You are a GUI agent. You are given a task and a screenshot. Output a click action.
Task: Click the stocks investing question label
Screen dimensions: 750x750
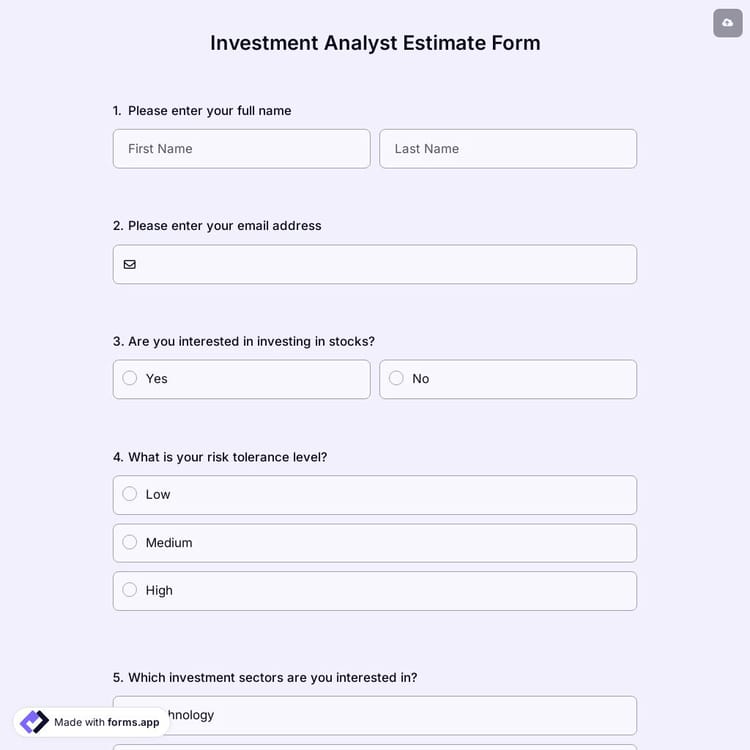pos(251,341)
